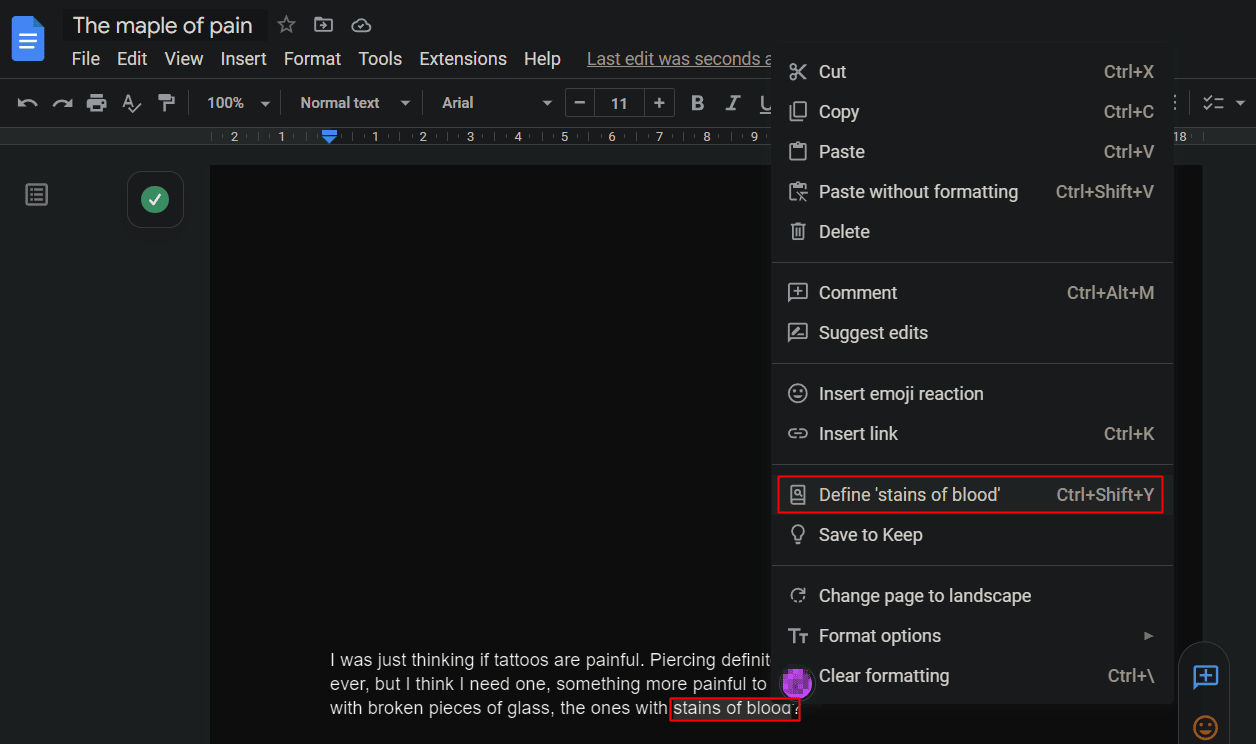Viewport: 1256px width, 744px height.
Task: Open the View menu
Action: (184, 59)
